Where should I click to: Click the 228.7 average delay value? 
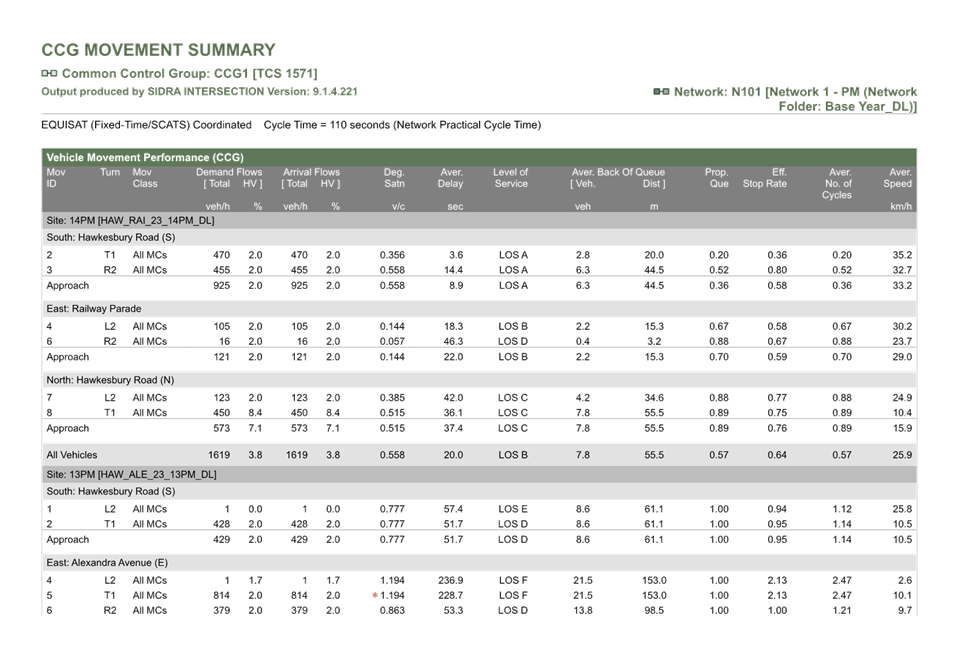(x=451, y=596)
